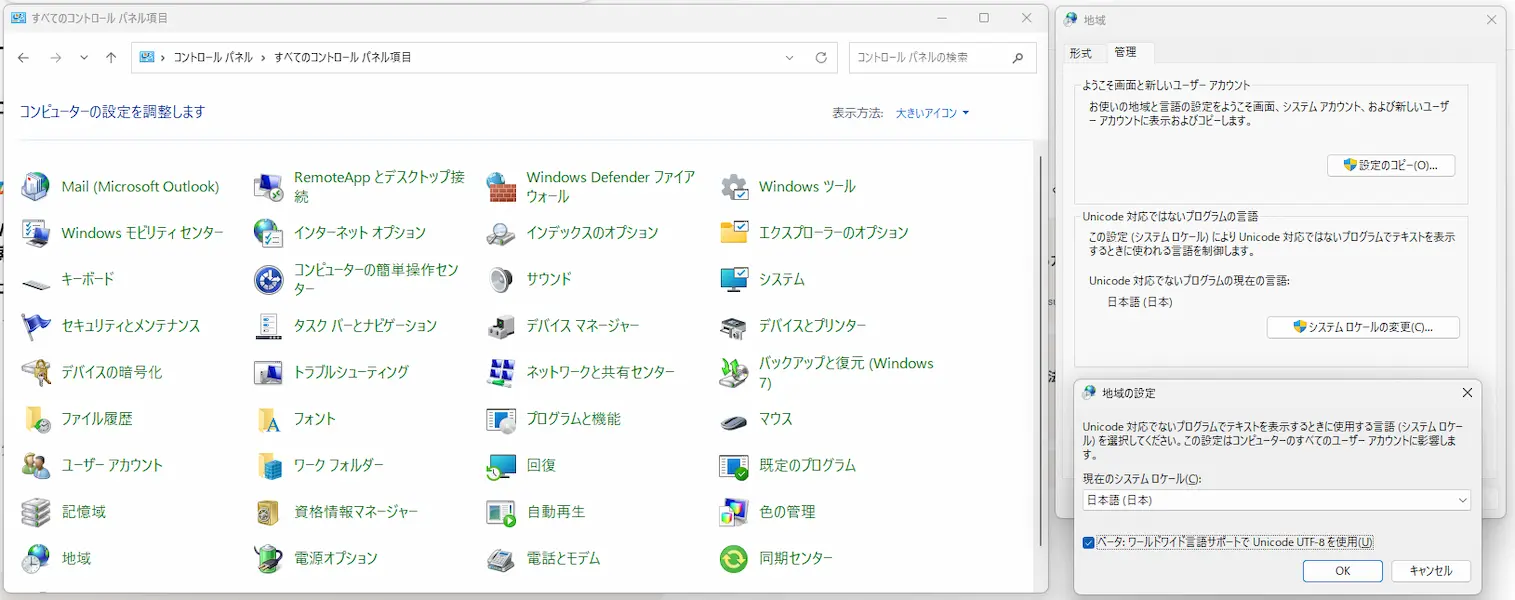Open the Windows ツール gear icon
1515x600 pixels.
pos(734,186)
